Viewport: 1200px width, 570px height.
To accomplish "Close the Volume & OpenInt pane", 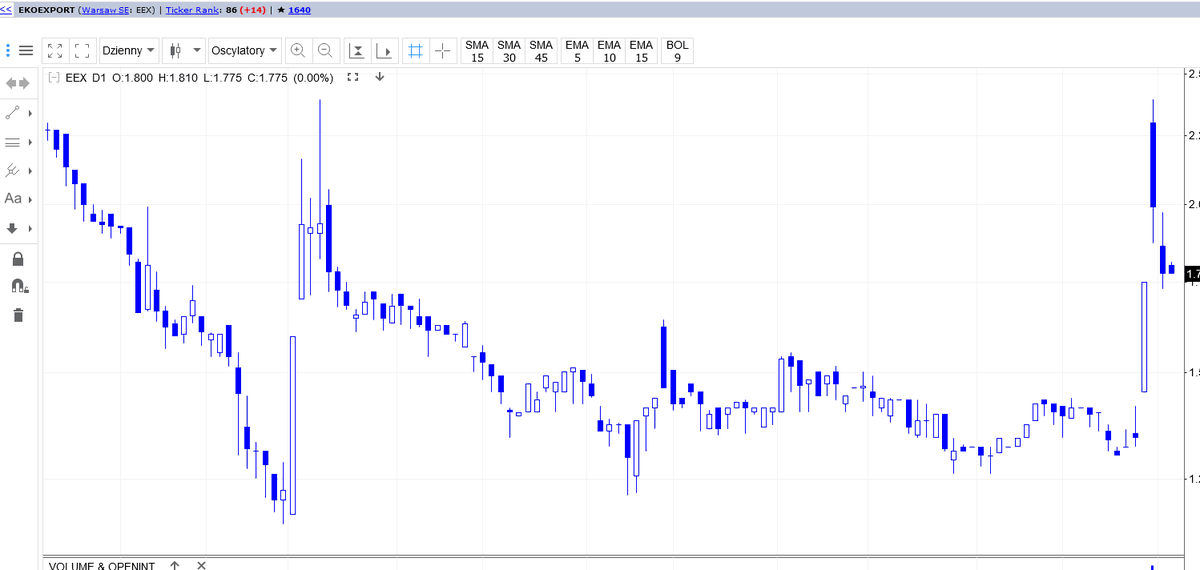I will pos(201,566).
